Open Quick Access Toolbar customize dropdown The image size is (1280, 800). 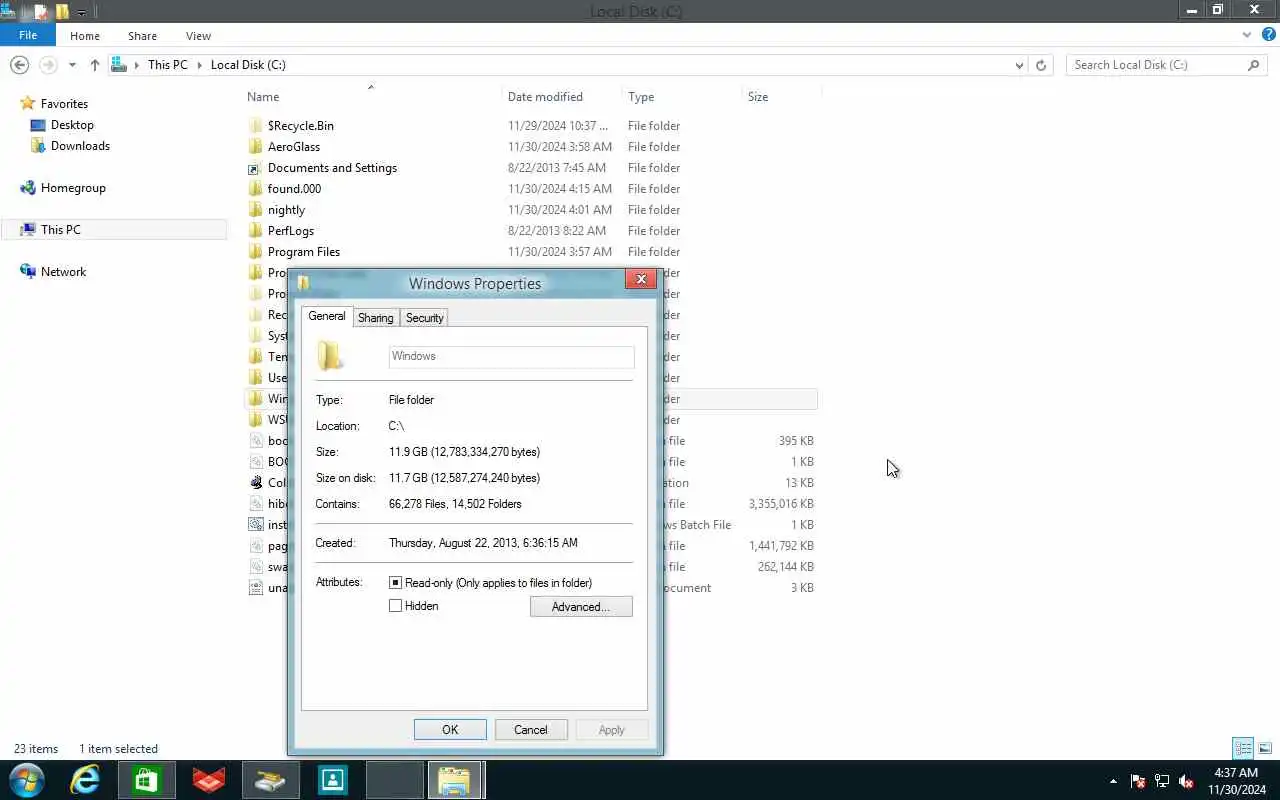tap(82, 13)
